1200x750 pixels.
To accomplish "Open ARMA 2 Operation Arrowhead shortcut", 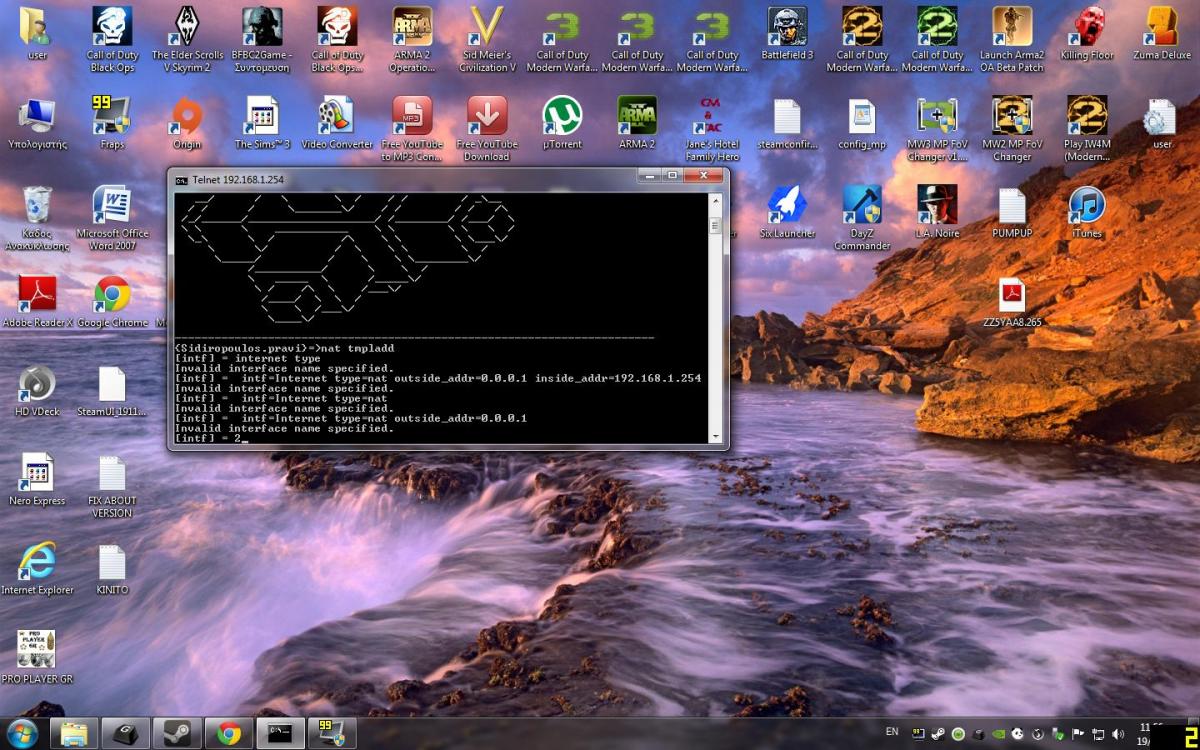I will [x=412, y=39].
